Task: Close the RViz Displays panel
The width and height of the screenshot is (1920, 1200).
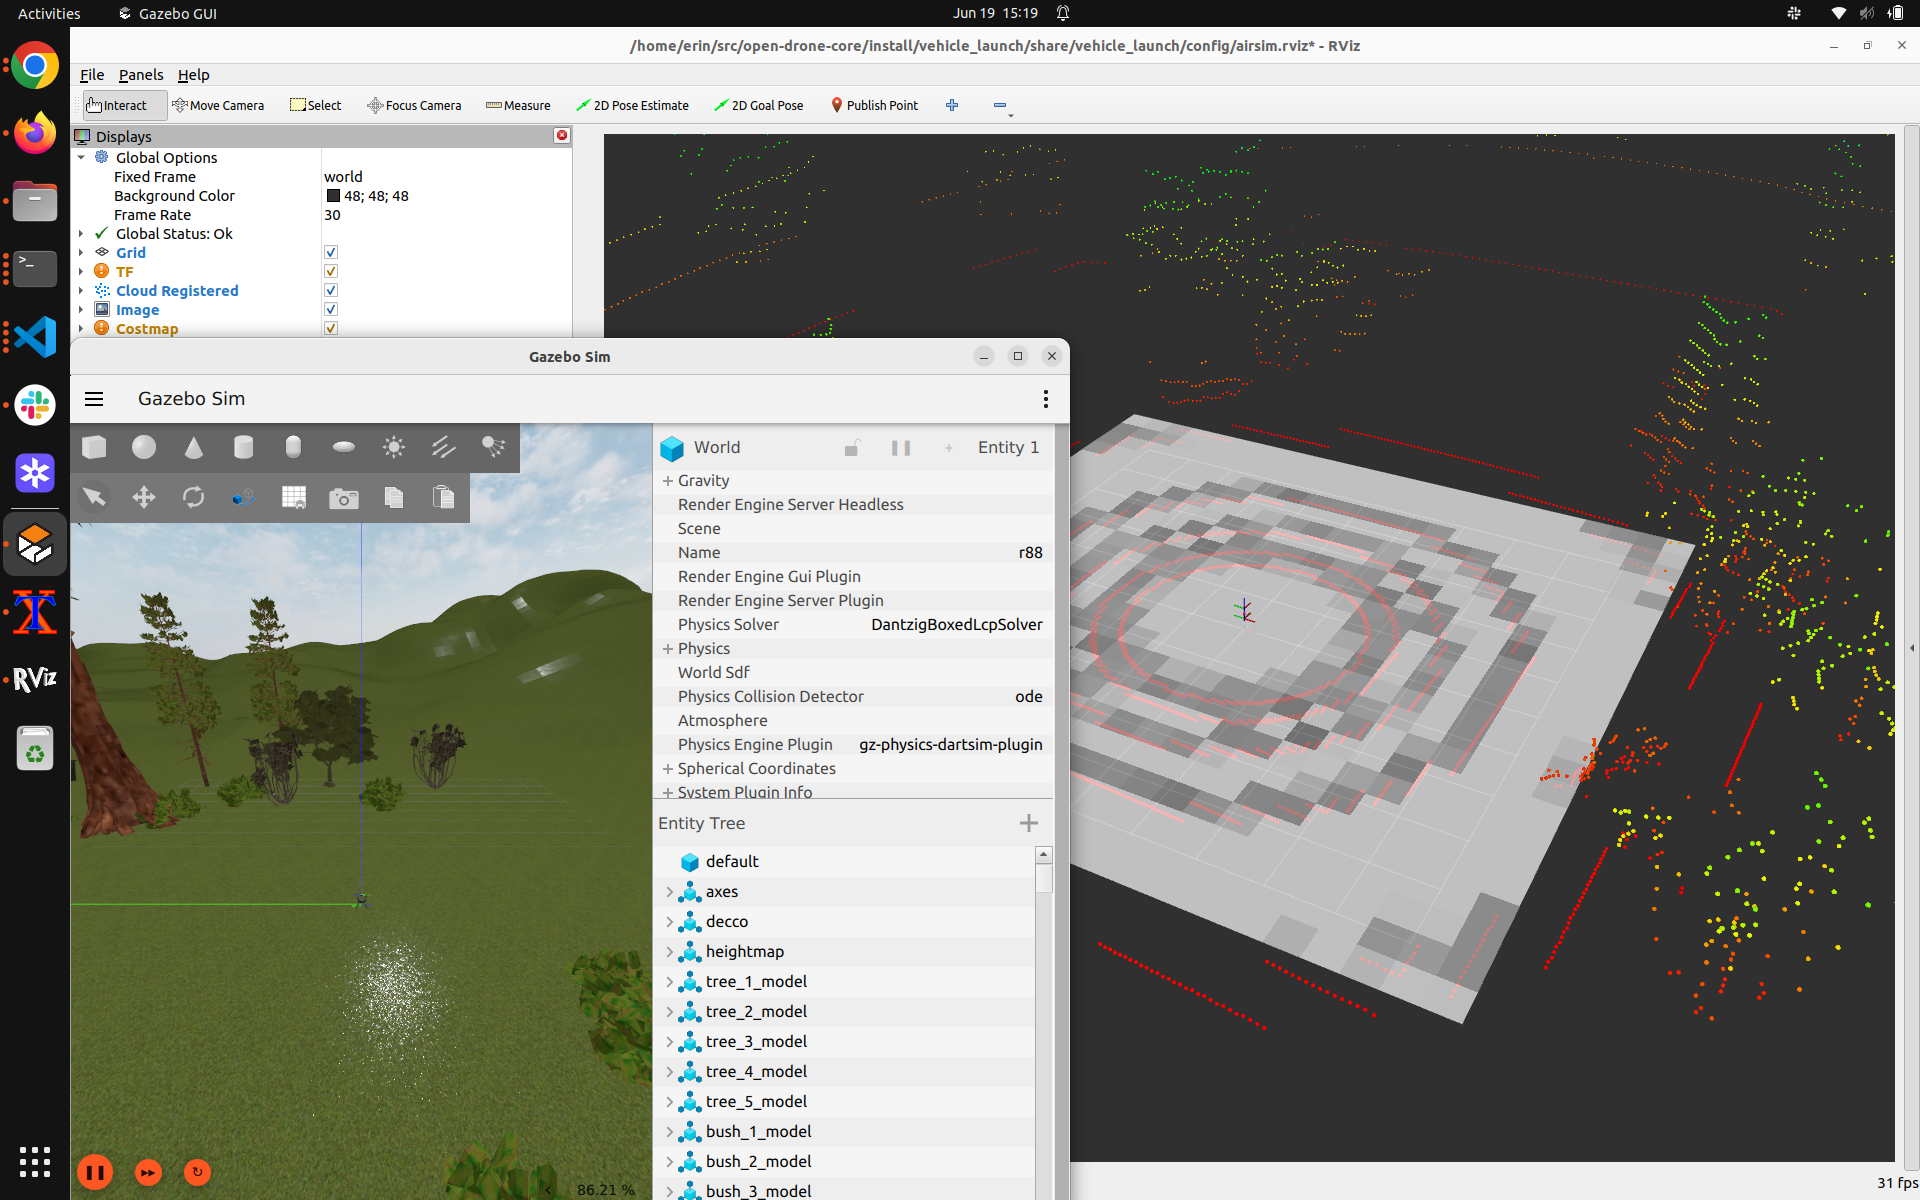Action: pyautogui.click(x=562, y=135)
